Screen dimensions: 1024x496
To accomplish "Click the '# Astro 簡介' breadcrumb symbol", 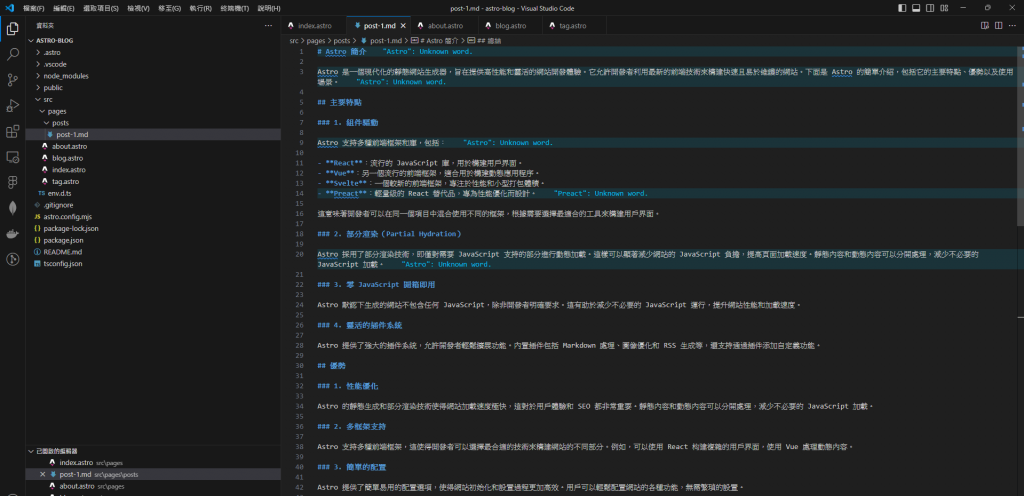I will point(435,40).
